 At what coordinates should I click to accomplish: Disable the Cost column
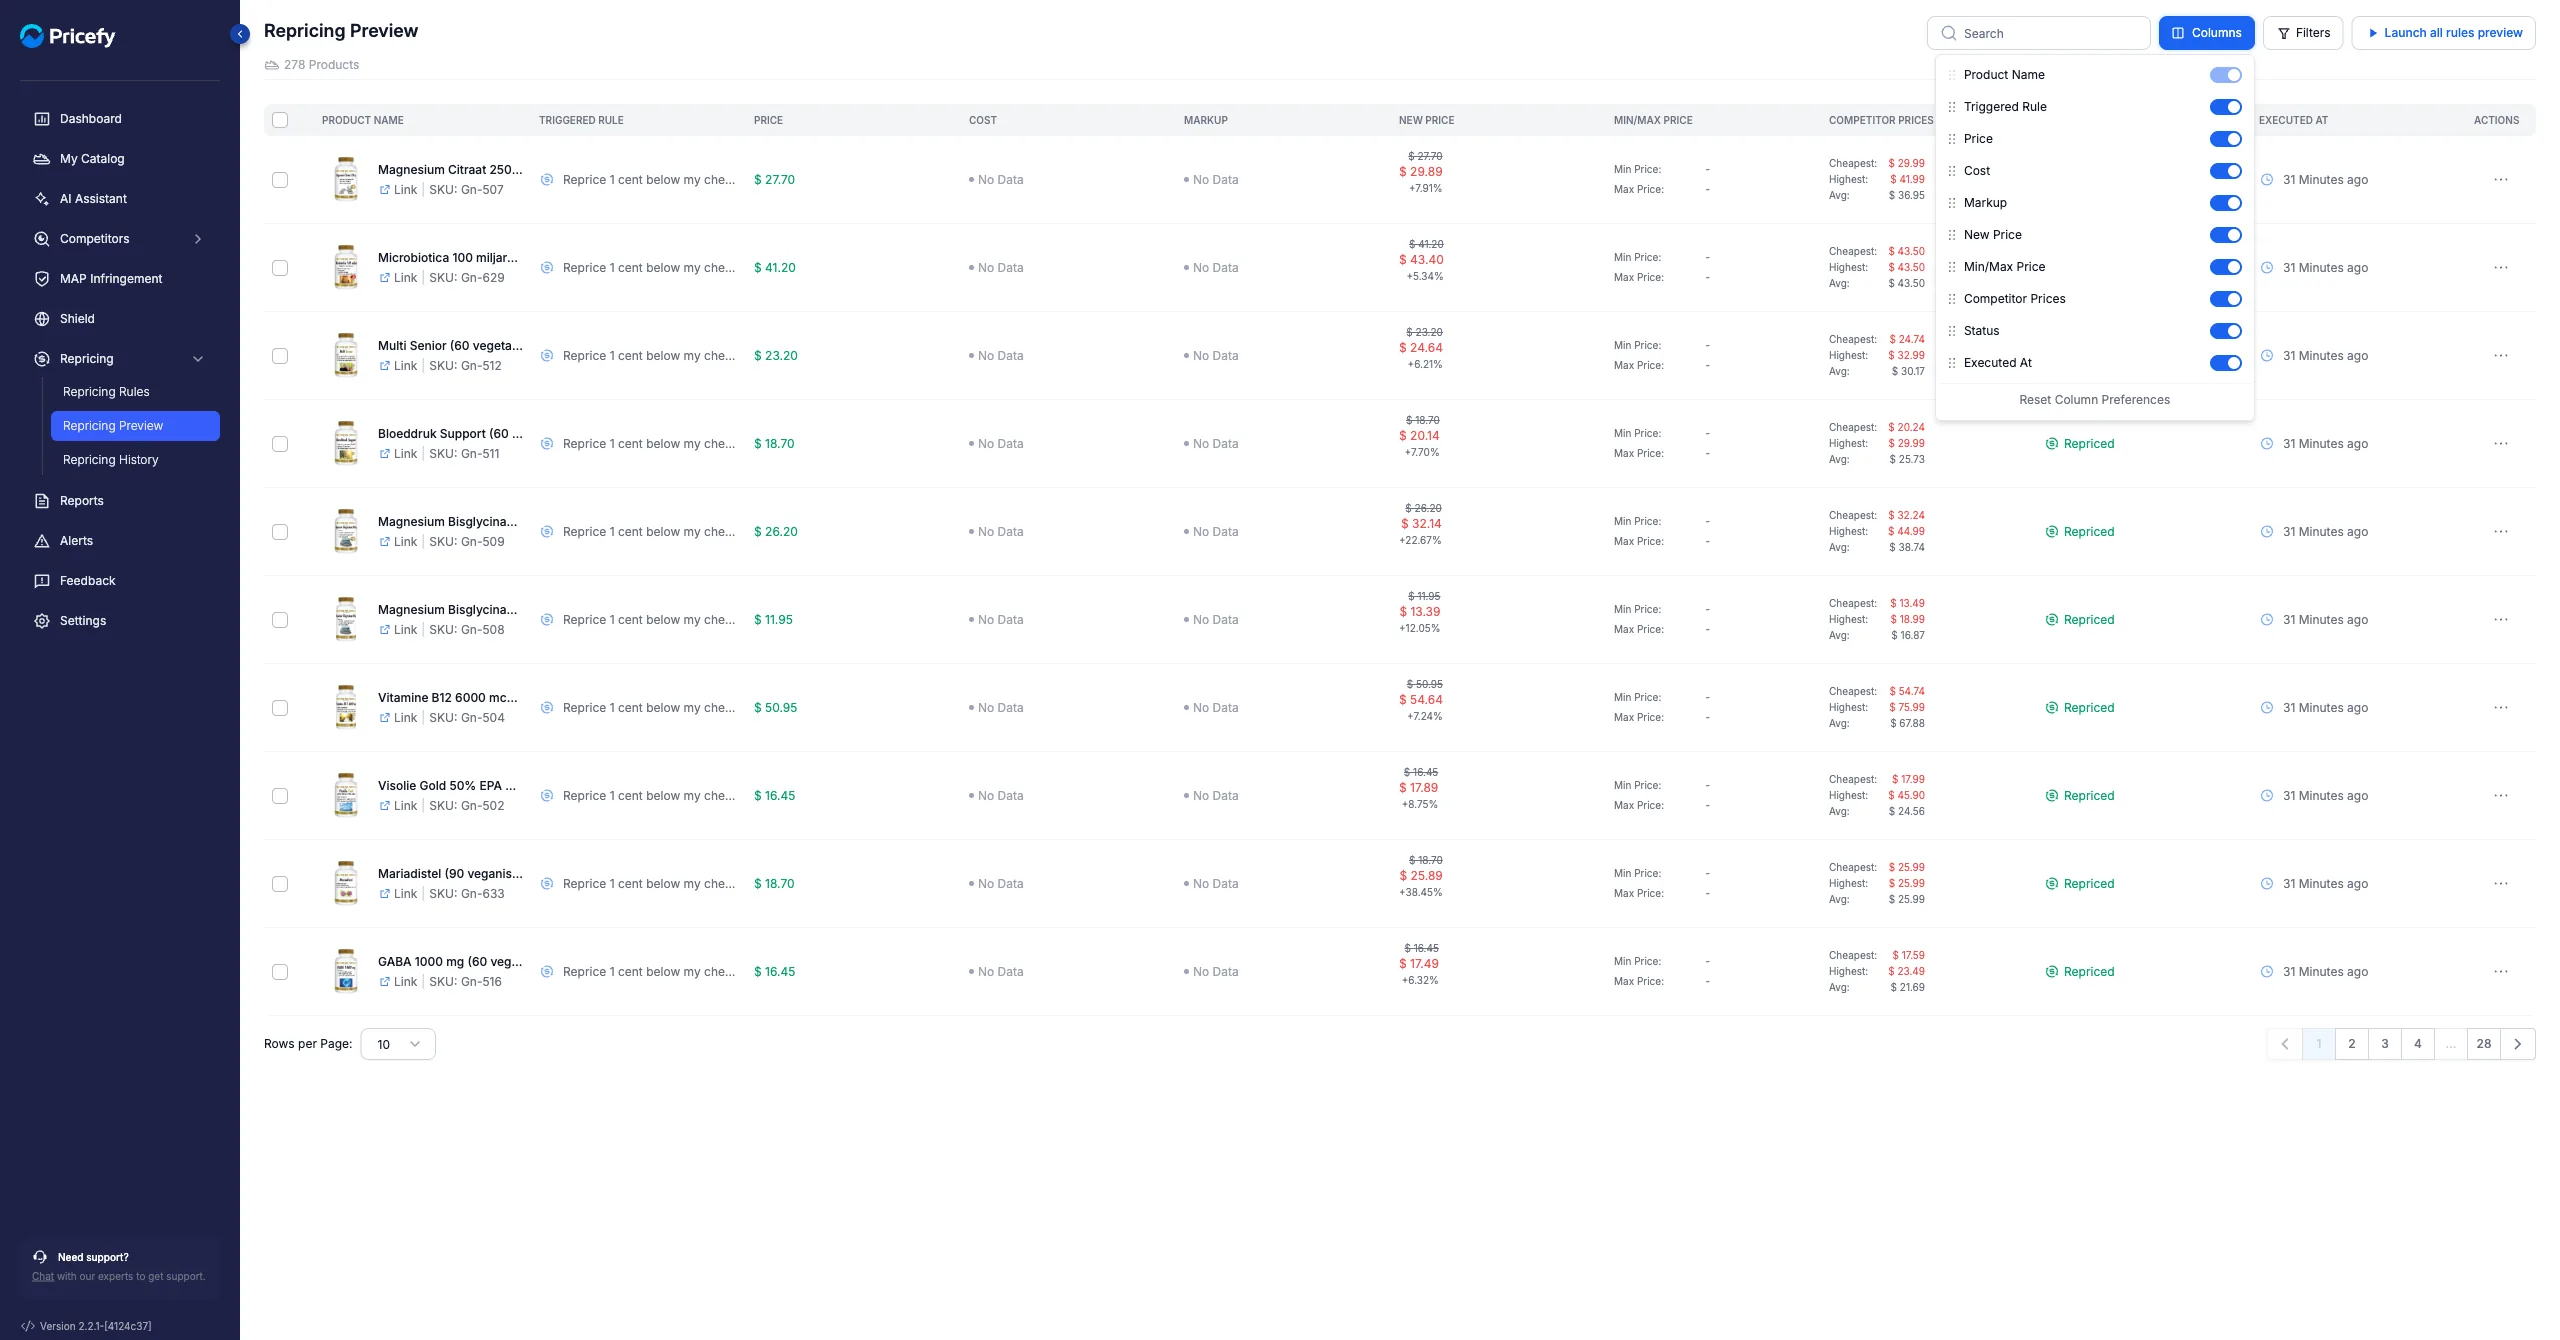click(2225, 171)
